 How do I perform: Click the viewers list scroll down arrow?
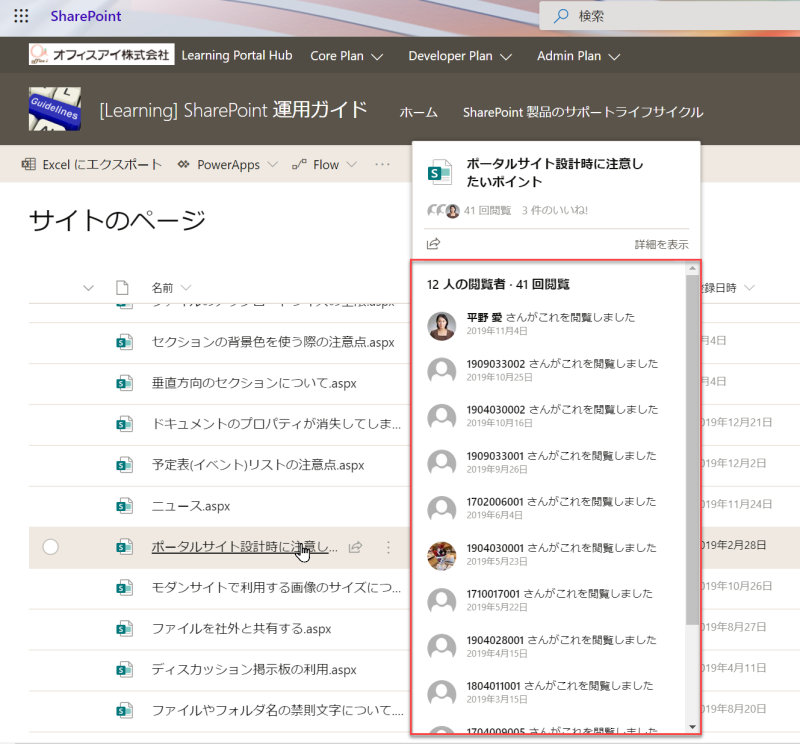click(692, 727)
